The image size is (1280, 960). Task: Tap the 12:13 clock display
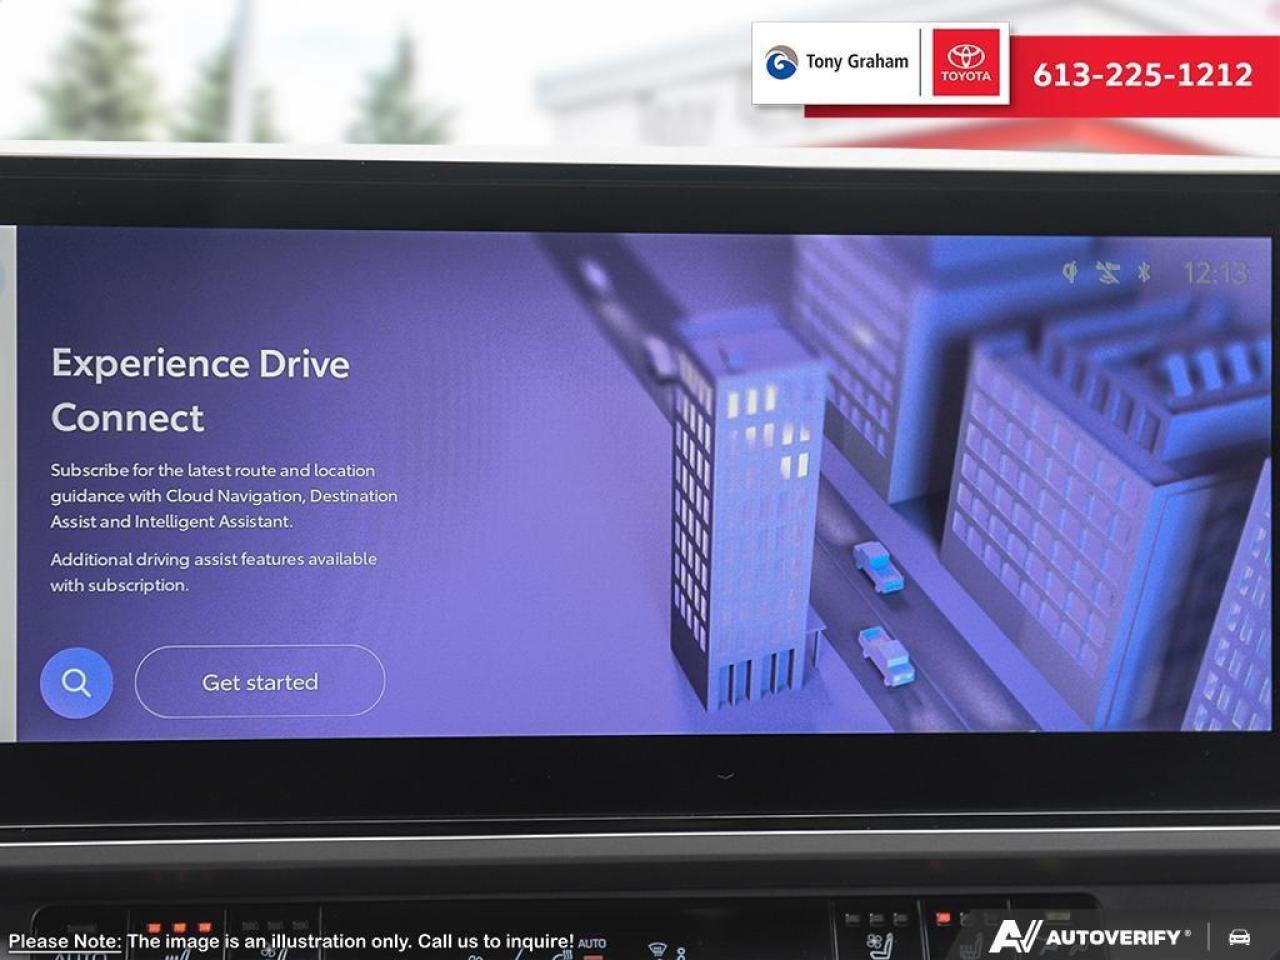tap(1214, 273)
